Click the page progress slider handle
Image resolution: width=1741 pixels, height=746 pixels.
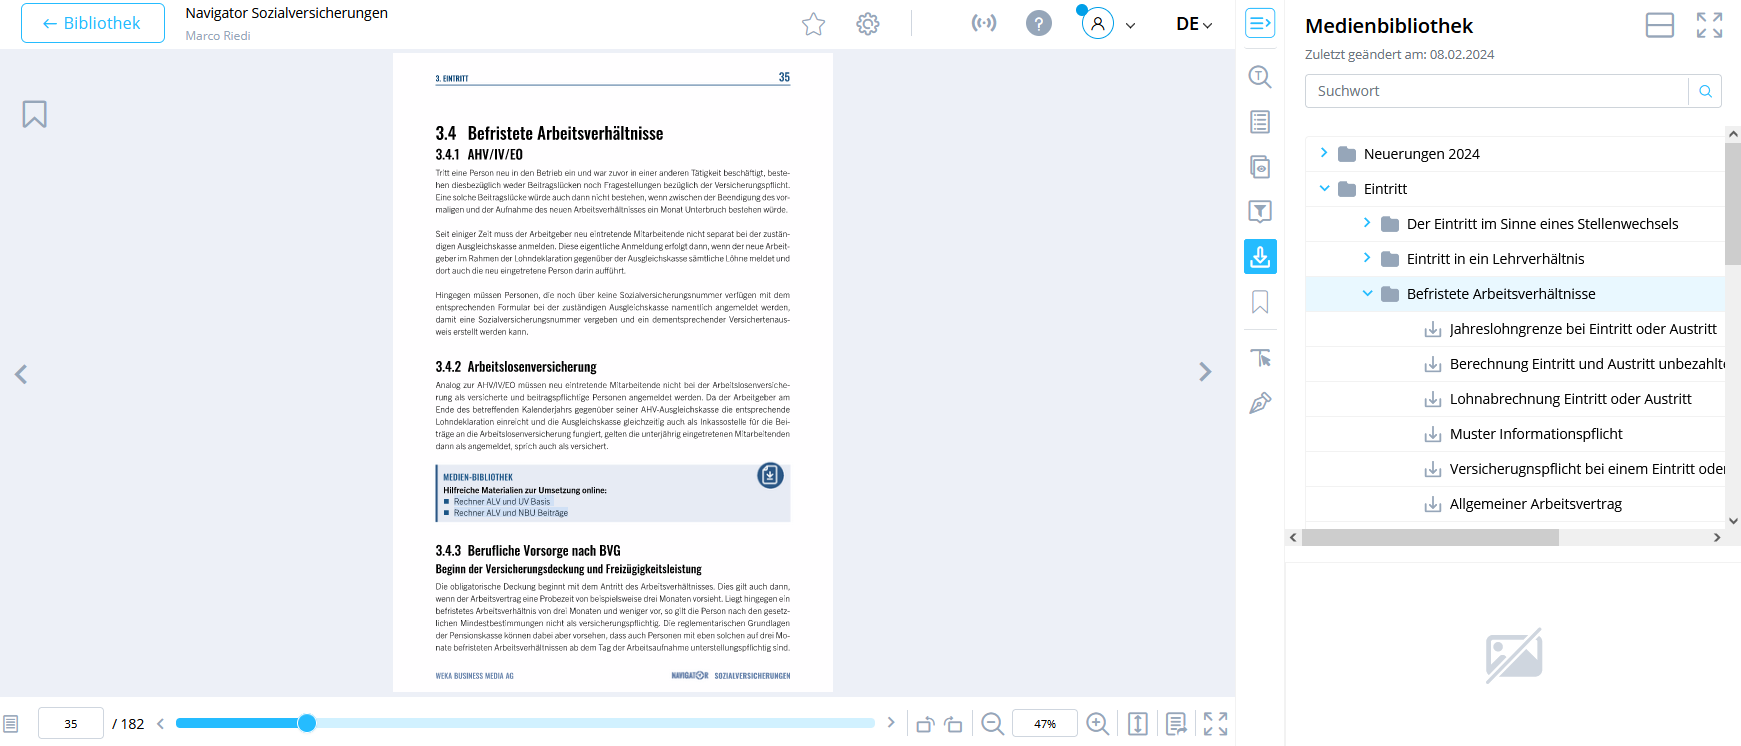[307, 723]
